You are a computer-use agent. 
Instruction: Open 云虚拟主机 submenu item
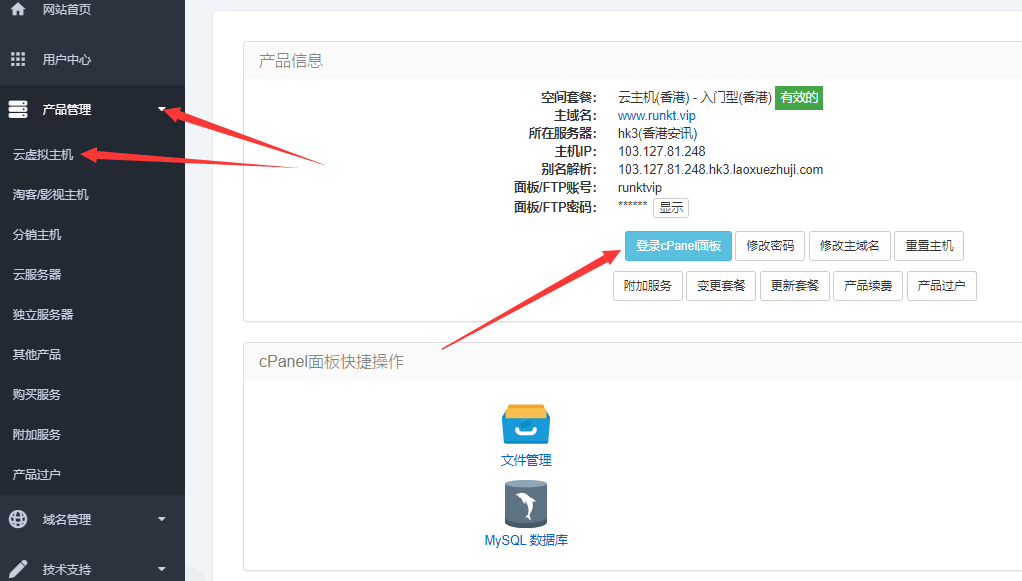(43, 155)
